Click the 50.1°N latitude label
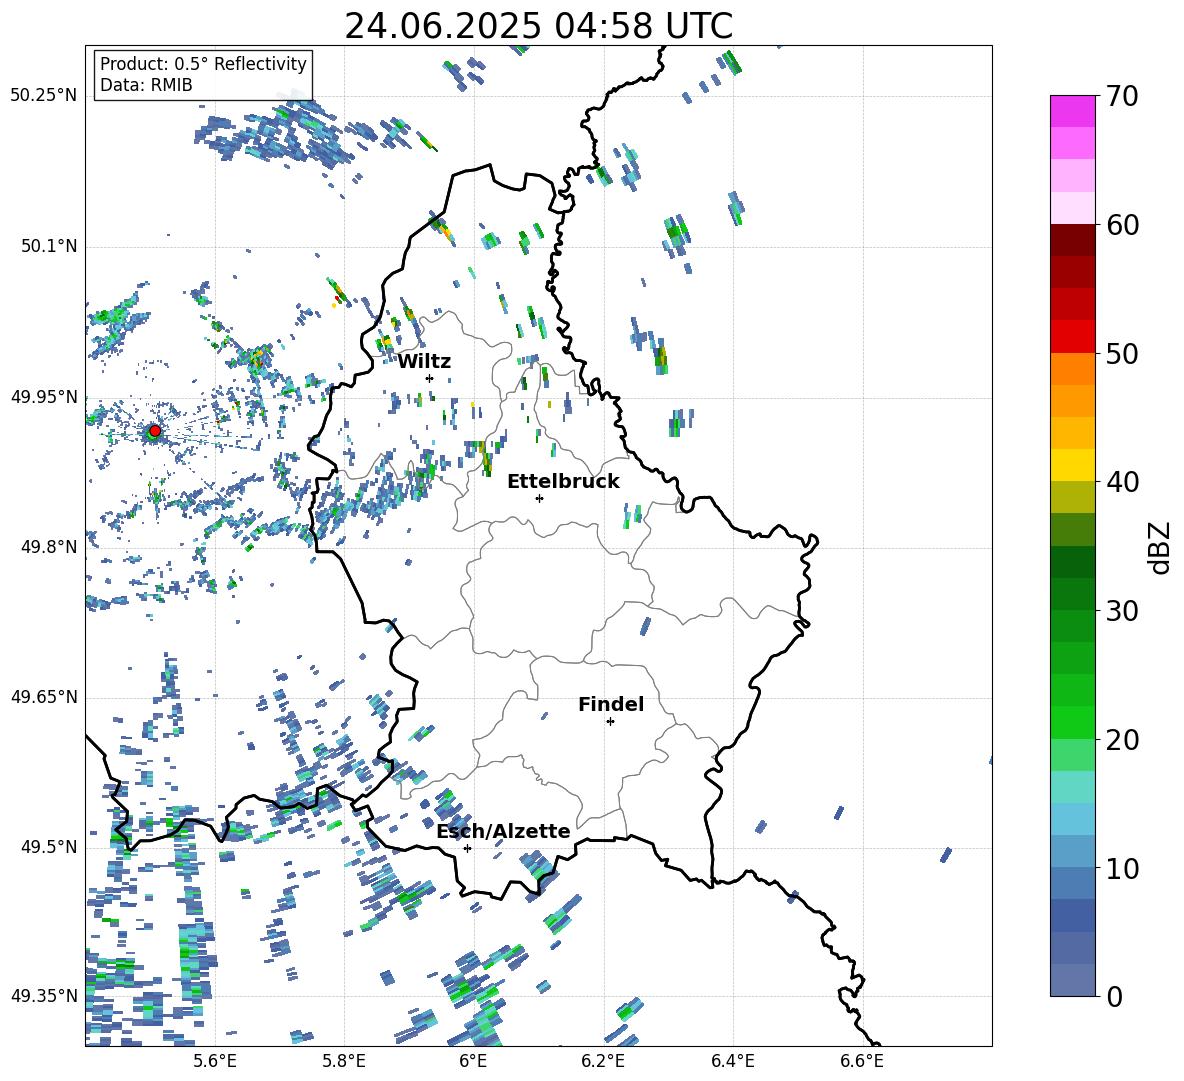This screenshot has height=1081, width=1184. click(48, 246)
